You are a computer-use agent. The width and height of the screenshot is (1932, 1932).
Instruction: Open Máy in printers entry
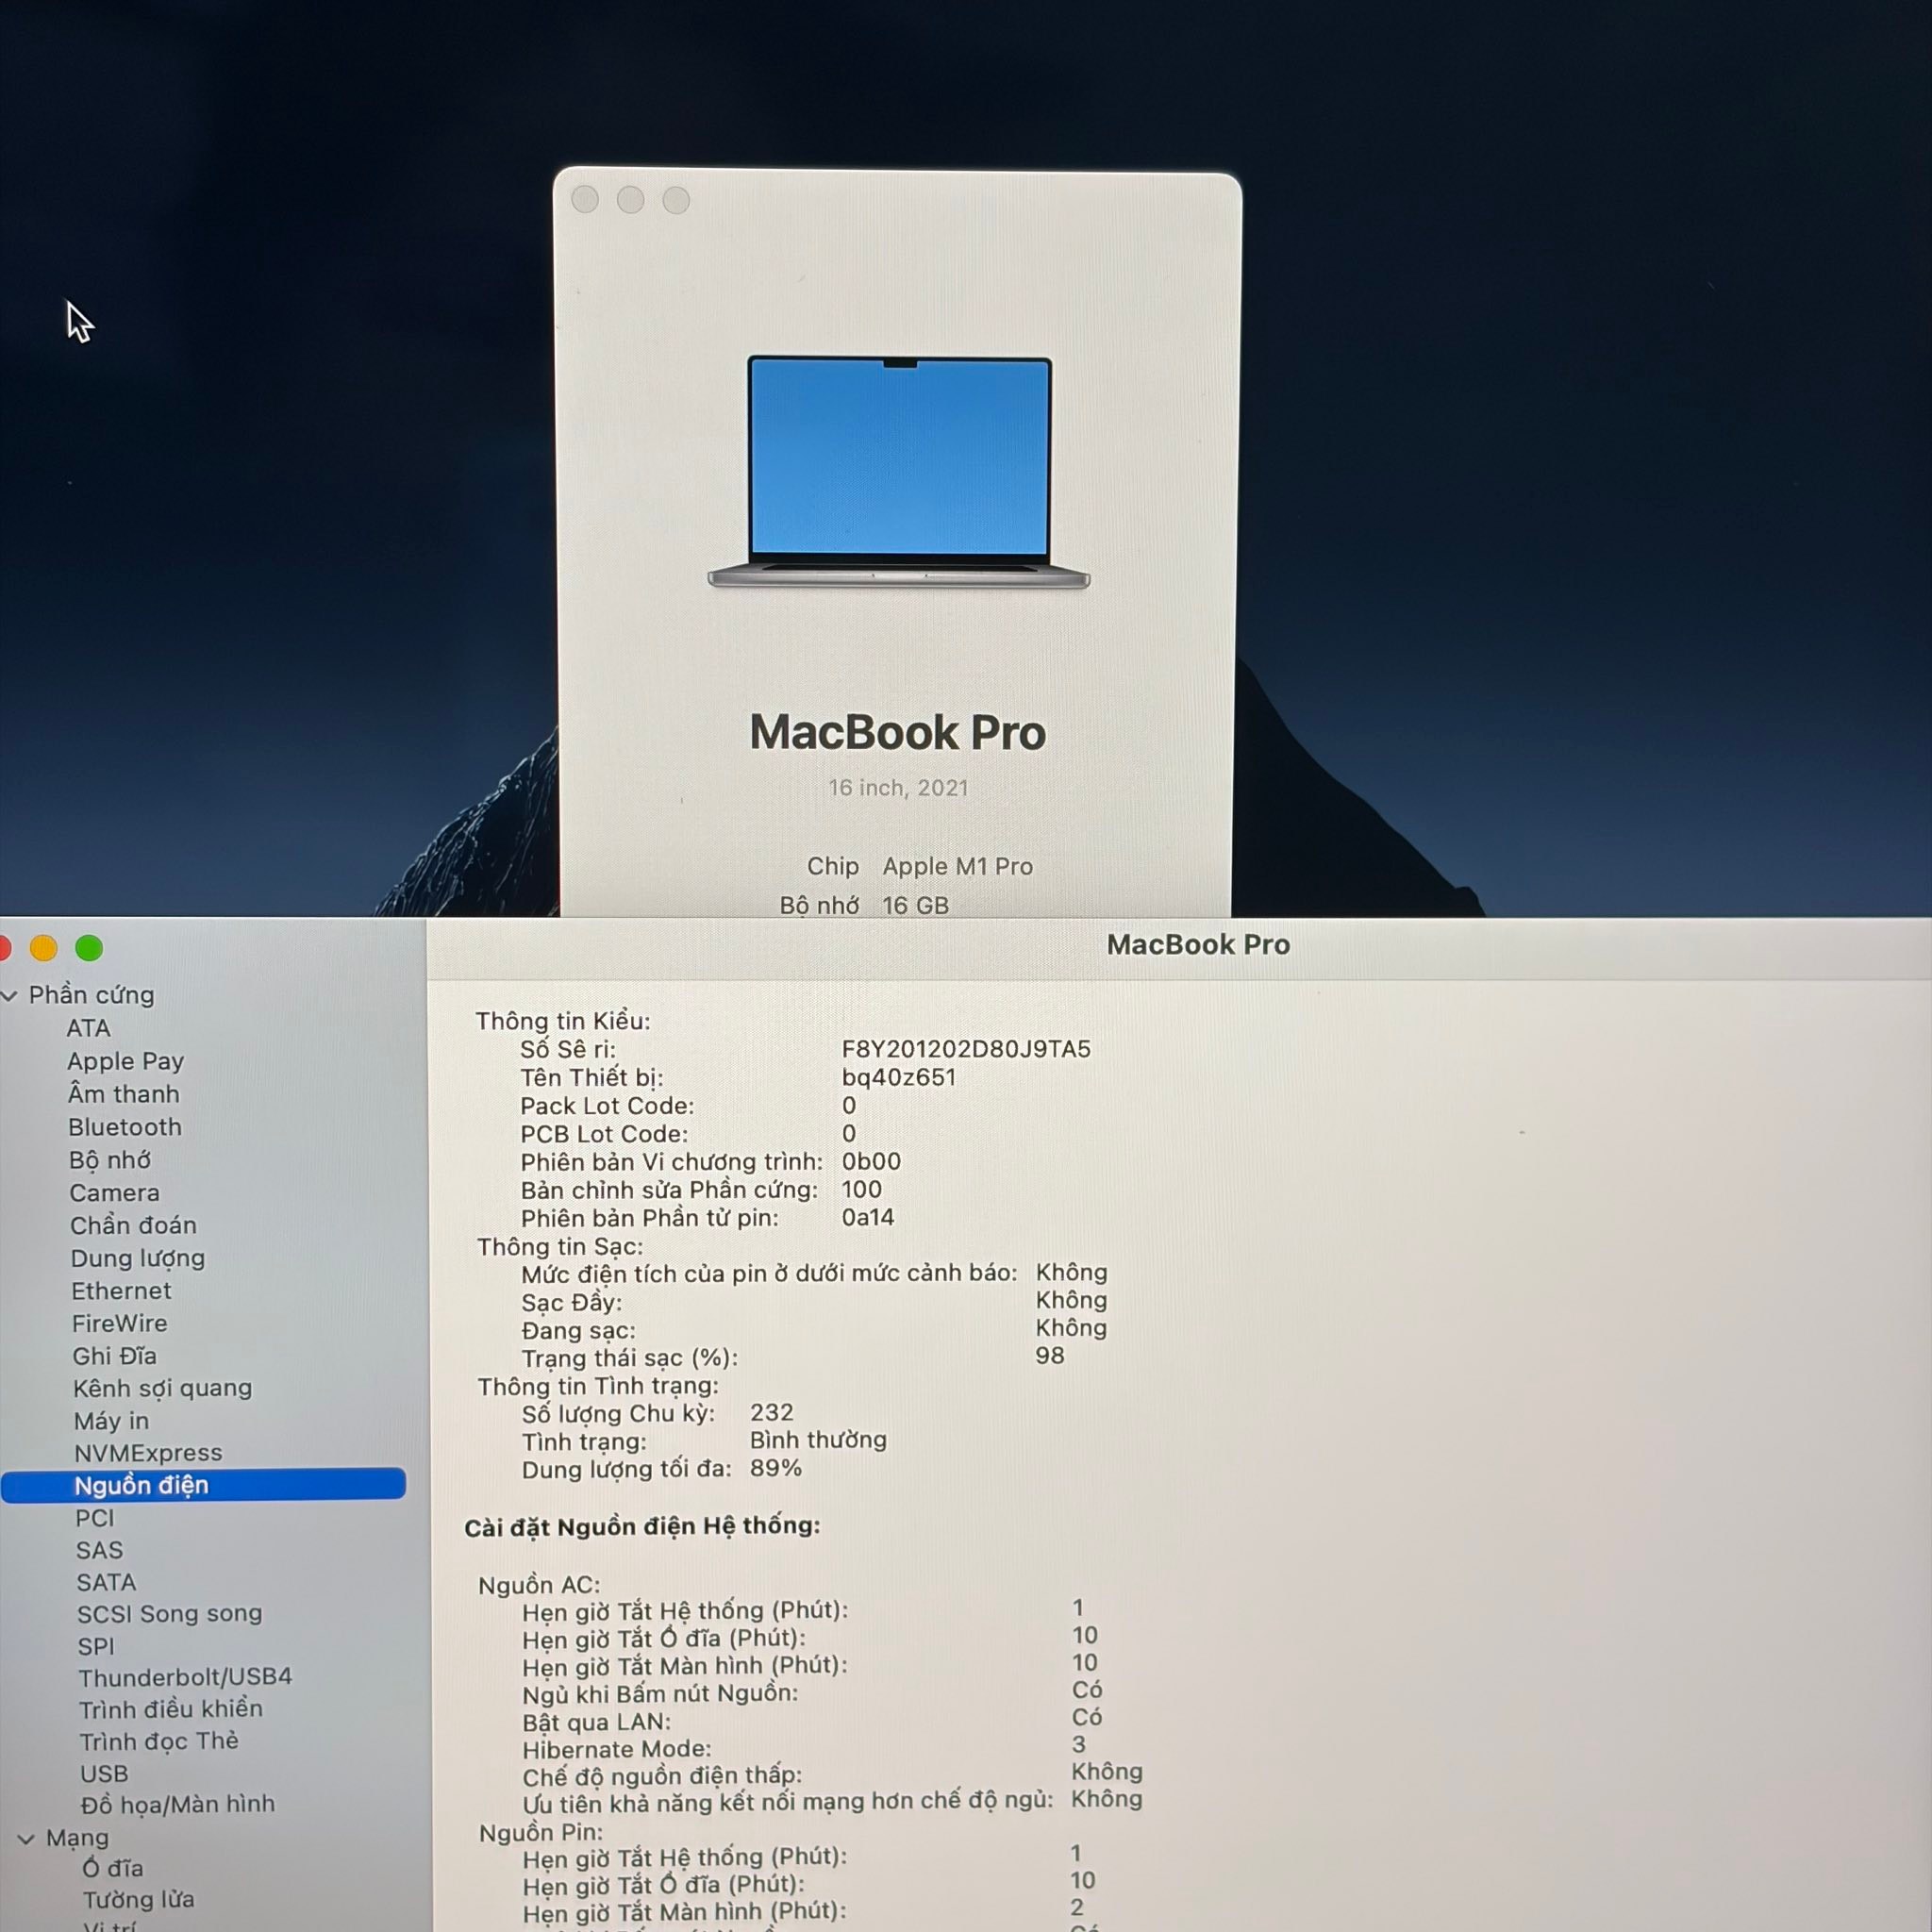(x=111, y=1421)
